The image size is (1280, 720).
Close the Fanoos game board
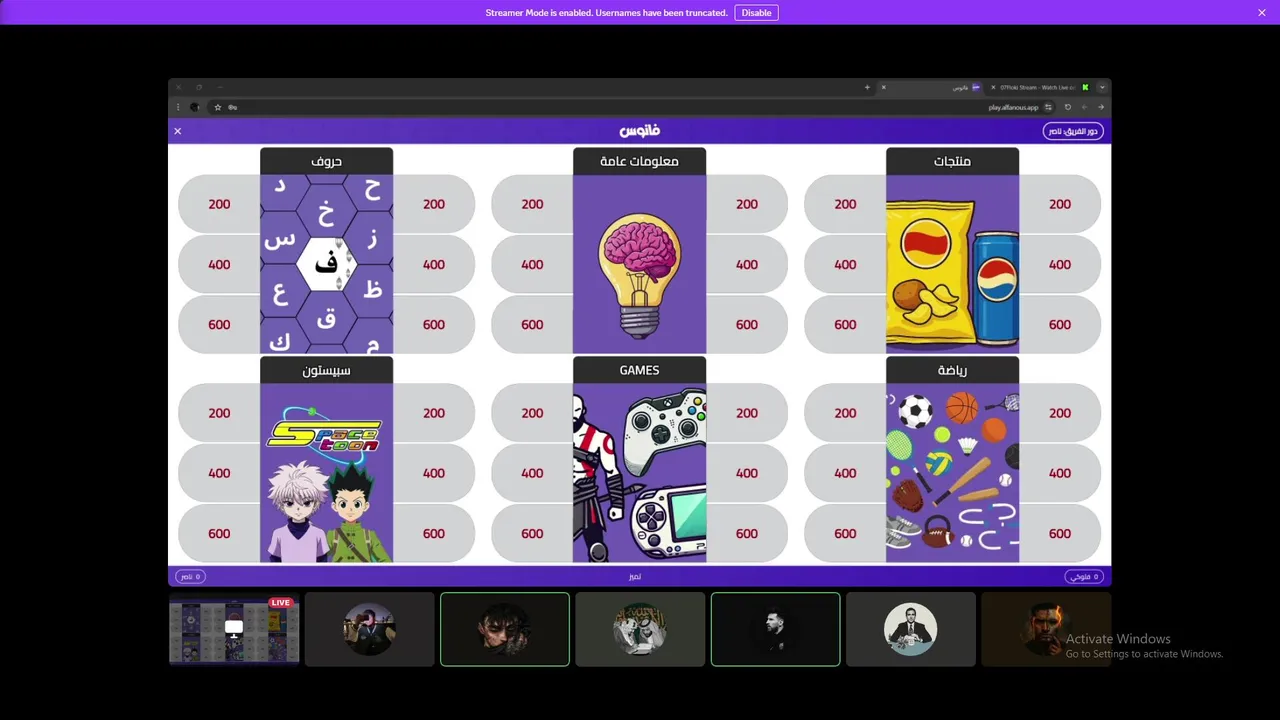pos(178,131)
